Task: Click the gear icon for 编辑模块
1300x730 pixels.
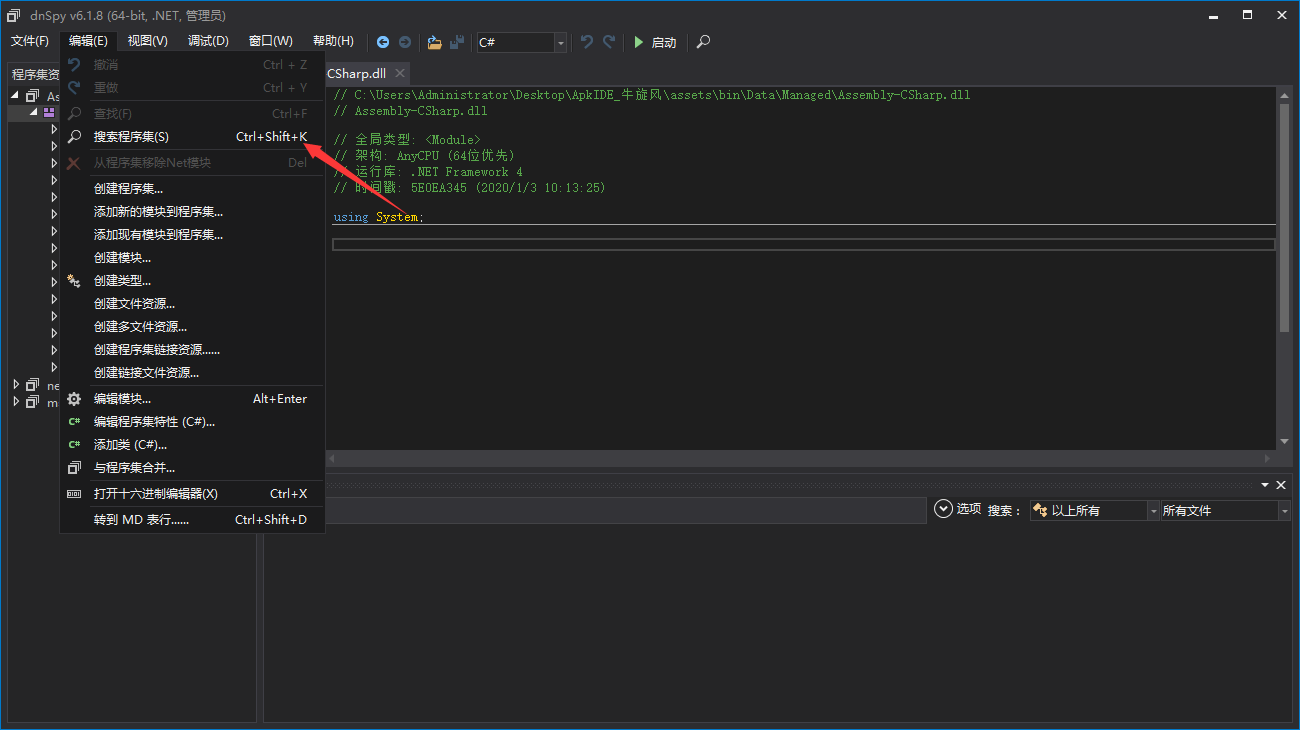Action: 74,399
